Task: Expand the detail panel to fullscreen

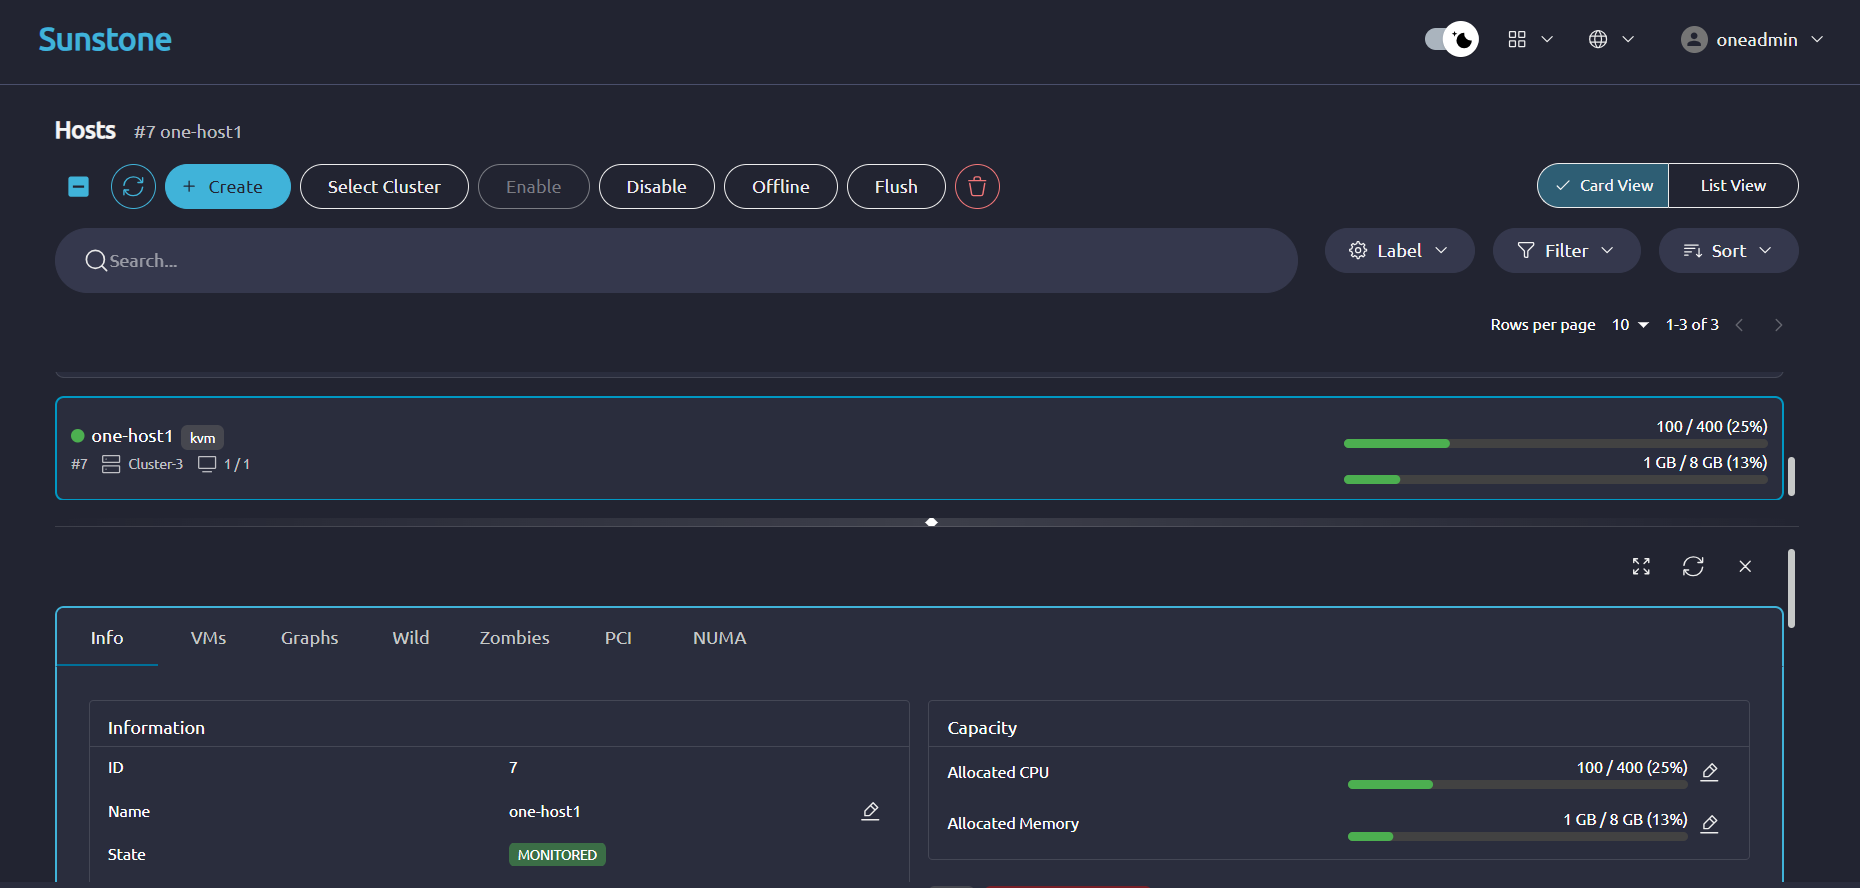Action: [1641, 567]
